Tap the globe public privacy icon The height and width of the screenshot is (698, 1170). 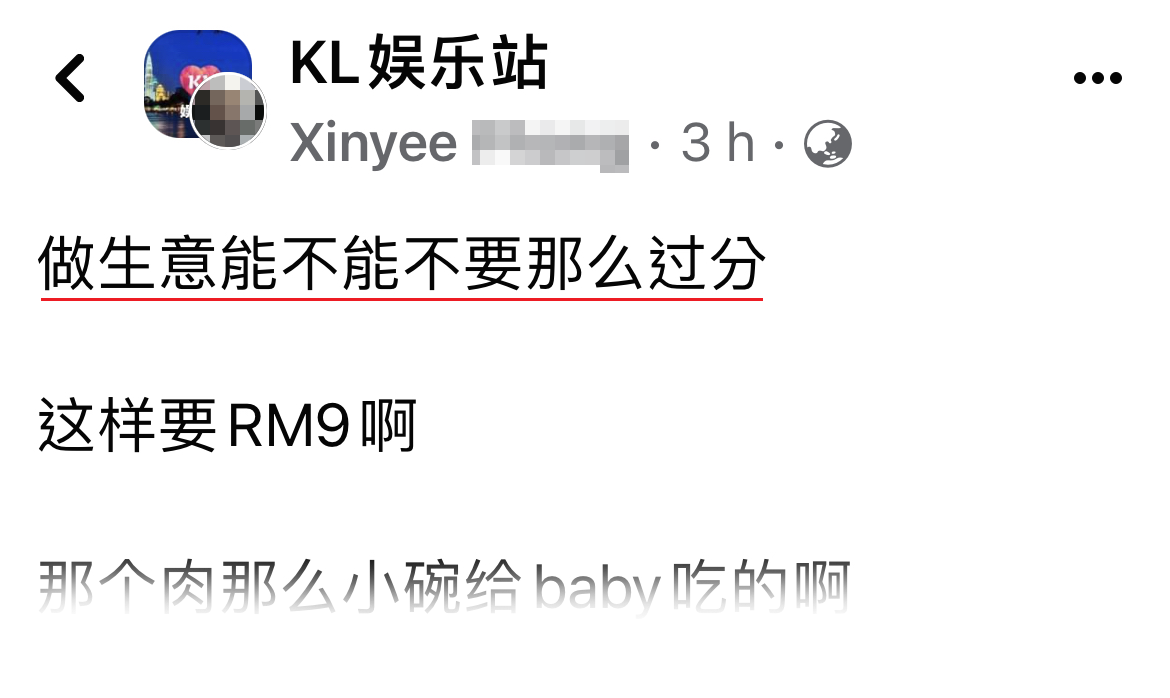pyautogui.click(x=828, y=143)
